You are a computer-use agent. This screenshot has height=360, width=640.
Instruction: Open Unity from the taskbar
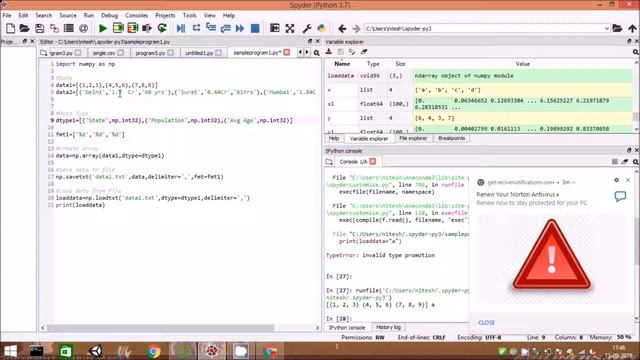tap(96, 351)
